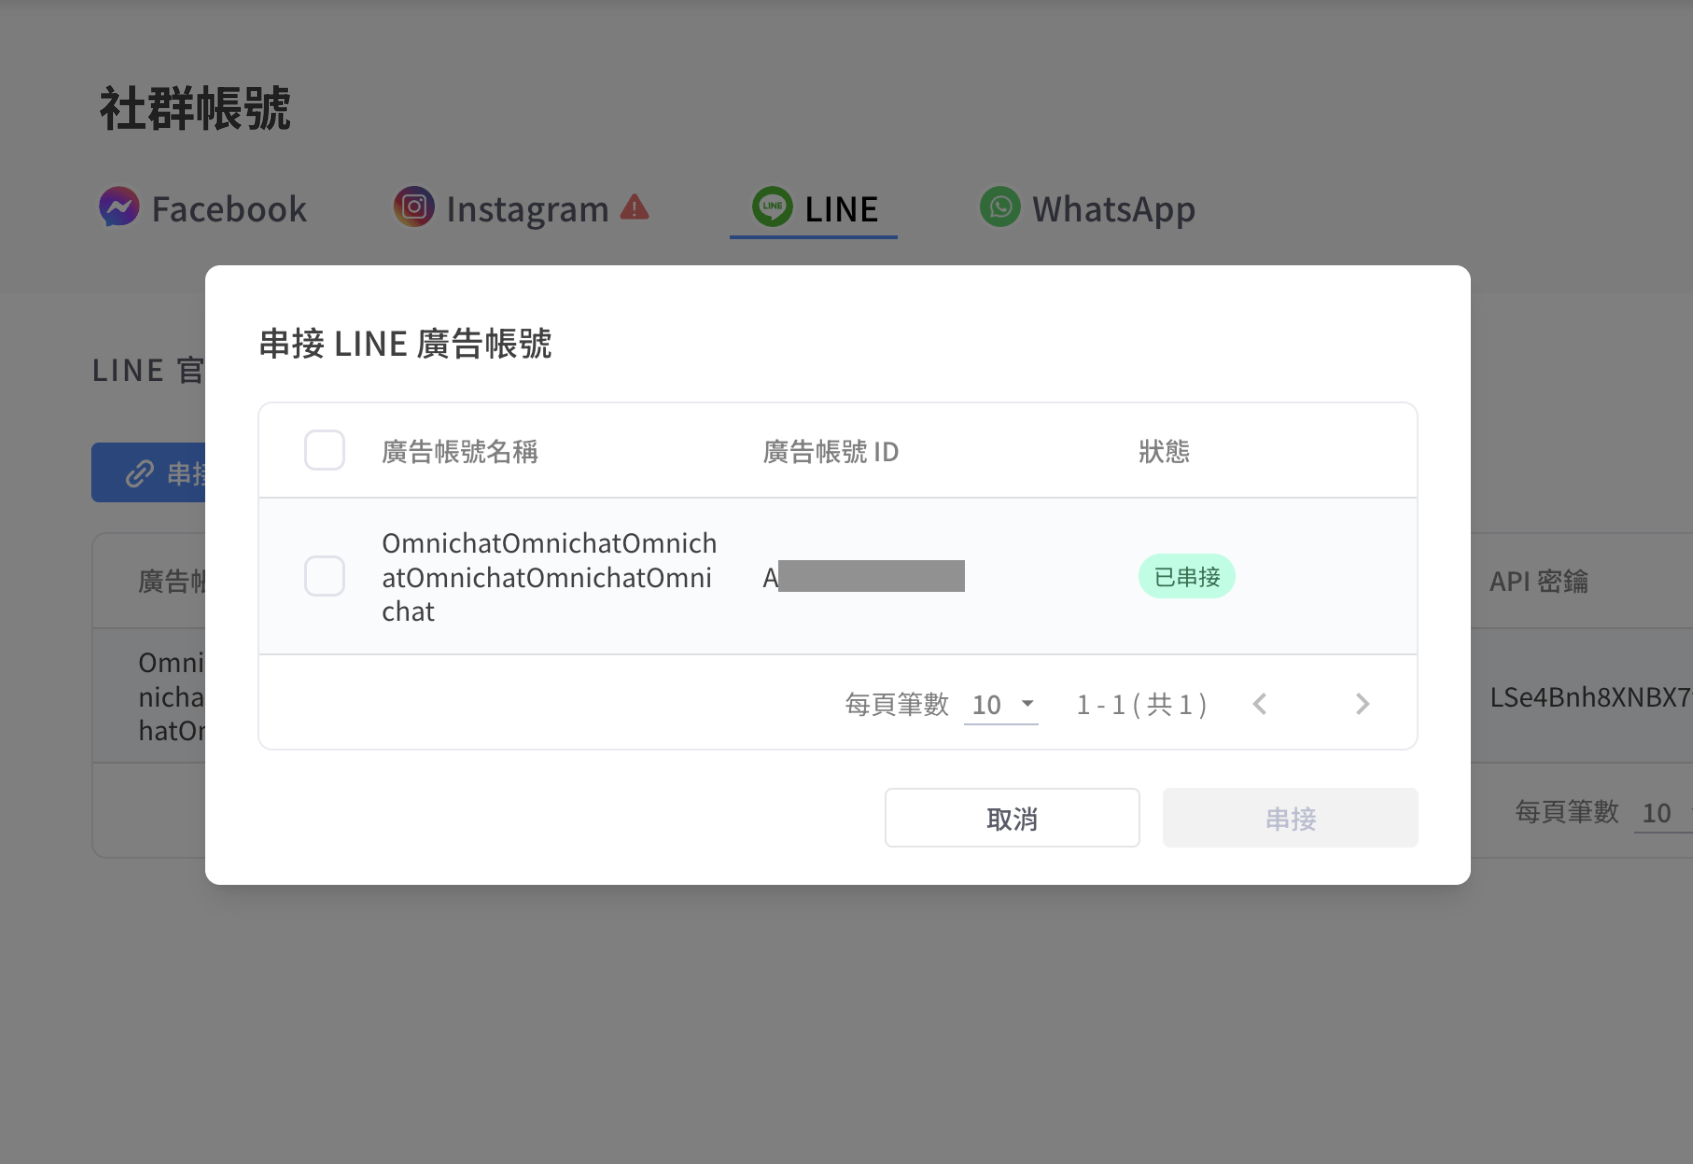Click the 已串接 status badge
Viewport: 1693px width, 1164px height.
[x=1187, y=576]
